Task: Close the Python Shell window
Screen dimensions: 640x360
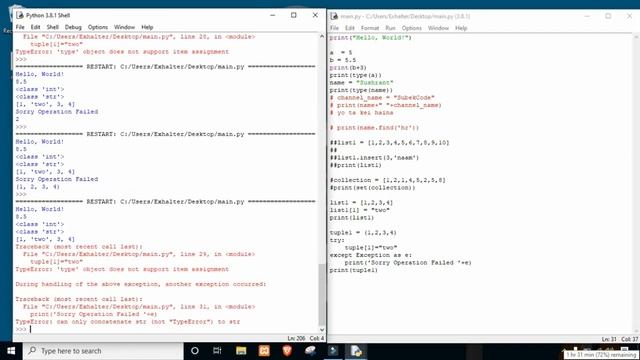Action: tap(315, 15)
